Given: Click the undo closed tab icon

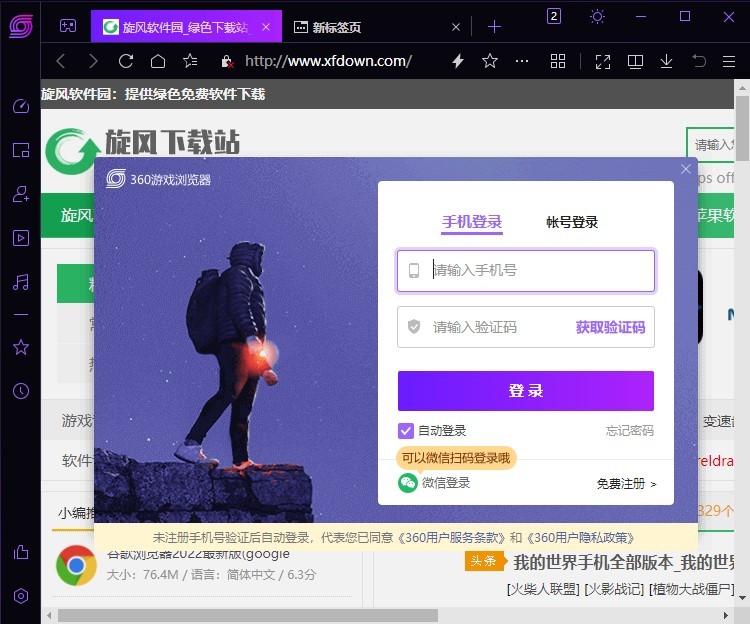Looking at the screenshot, I should (699, 61).
